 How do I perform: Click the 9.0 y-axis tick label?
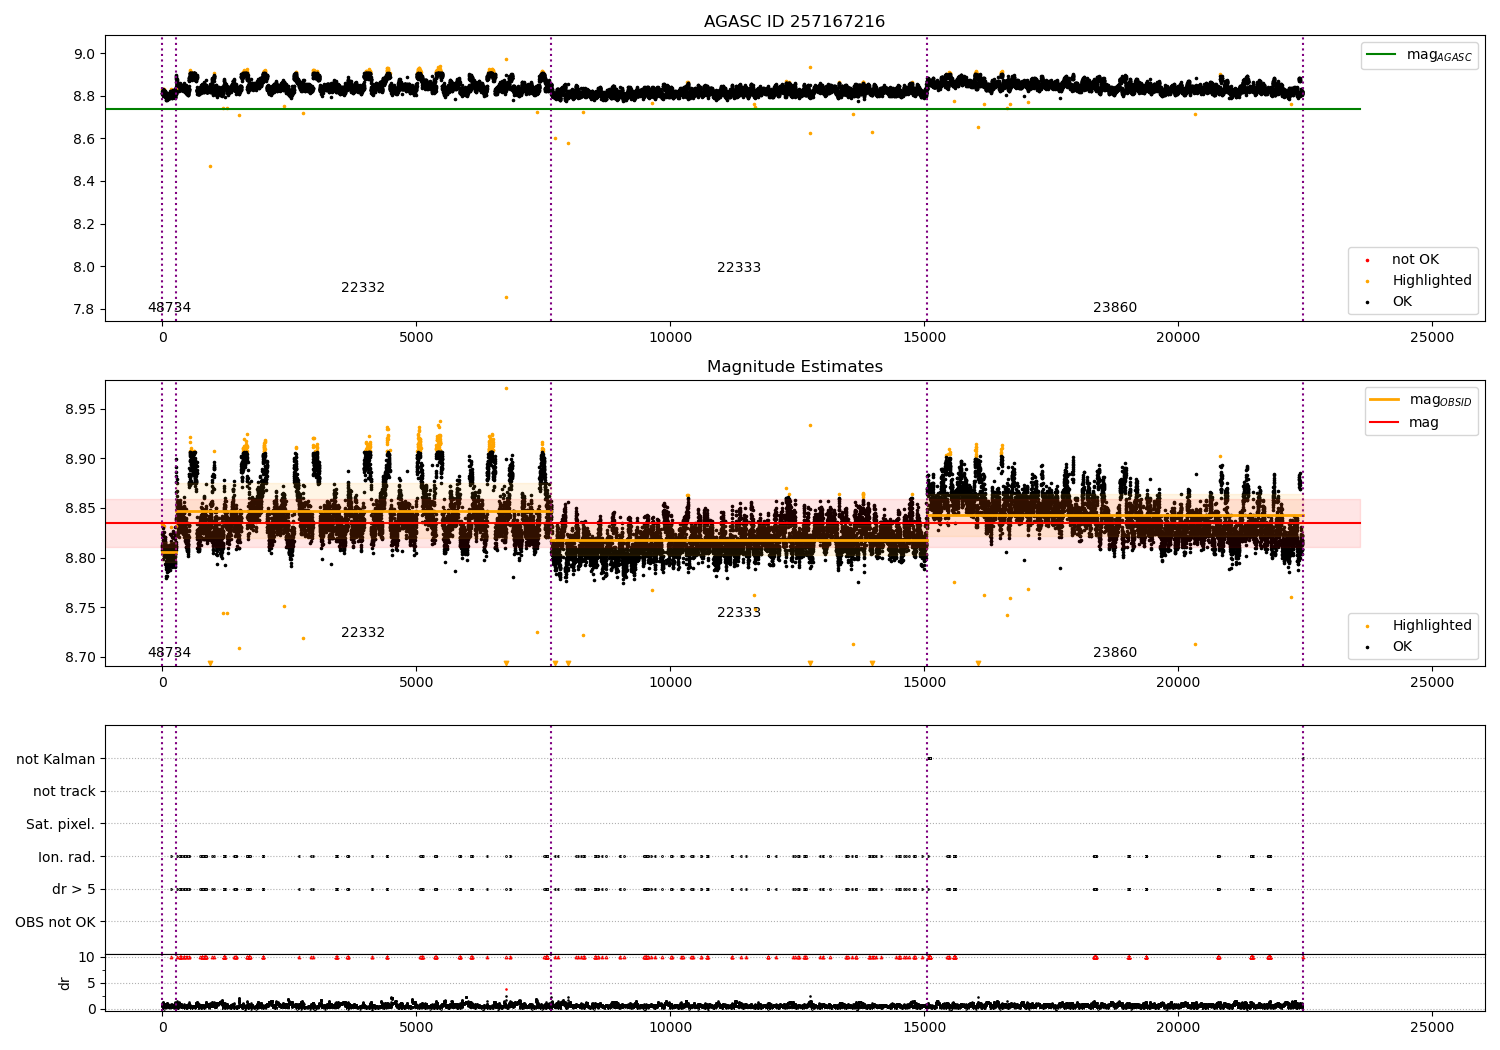tap(85, 54)
